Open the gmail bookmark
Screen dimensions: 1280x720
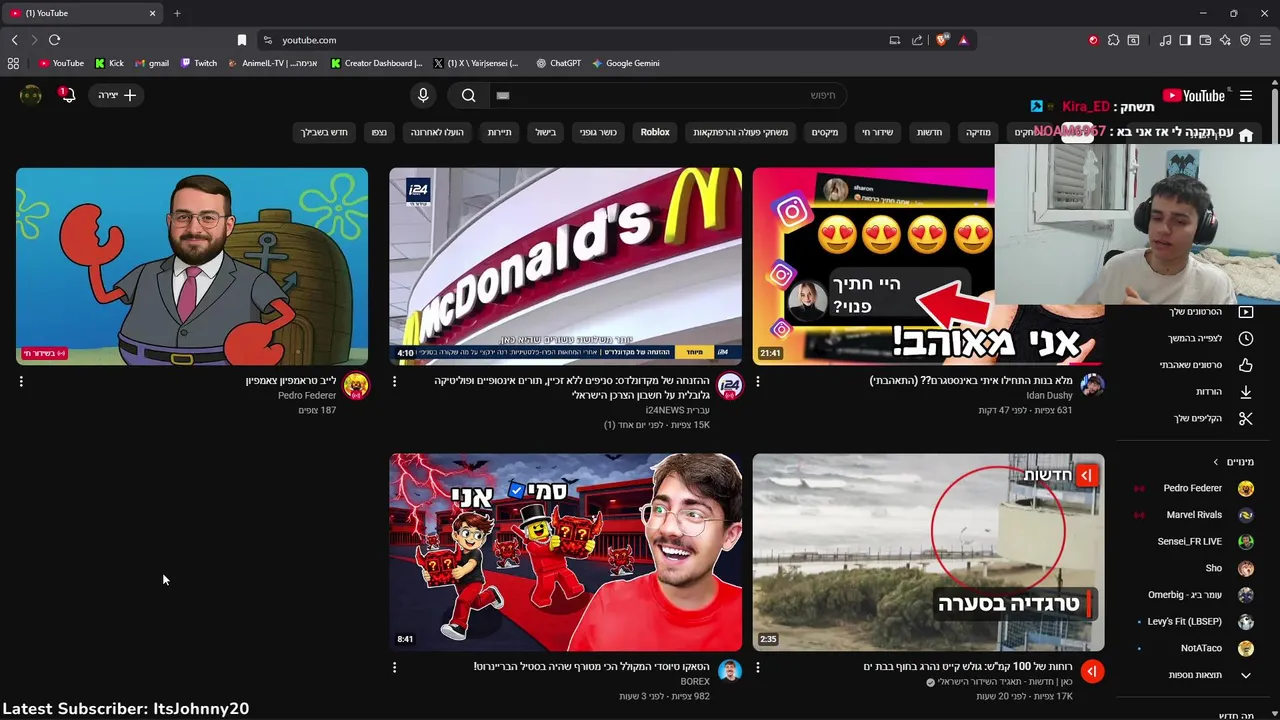coord(152,63)
